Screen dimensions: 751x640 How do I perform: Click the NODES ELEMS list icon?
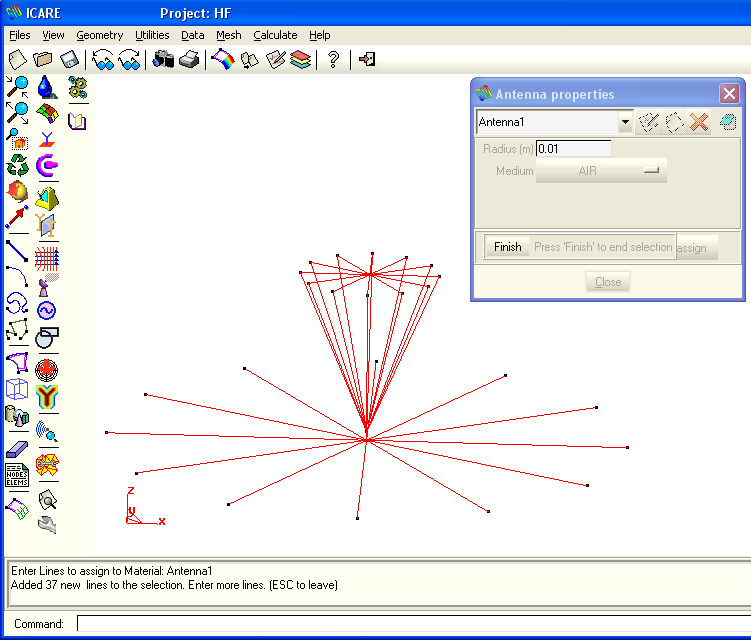click(x=17, y=475)
